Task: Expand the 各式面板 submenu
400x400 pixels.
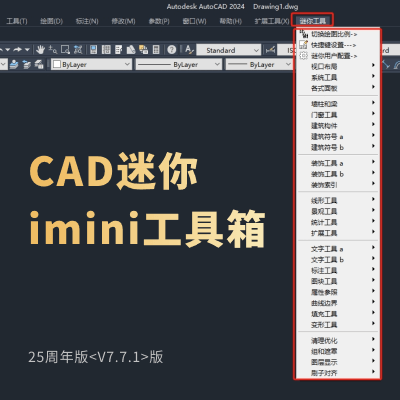Action: (x=337, y=88)
